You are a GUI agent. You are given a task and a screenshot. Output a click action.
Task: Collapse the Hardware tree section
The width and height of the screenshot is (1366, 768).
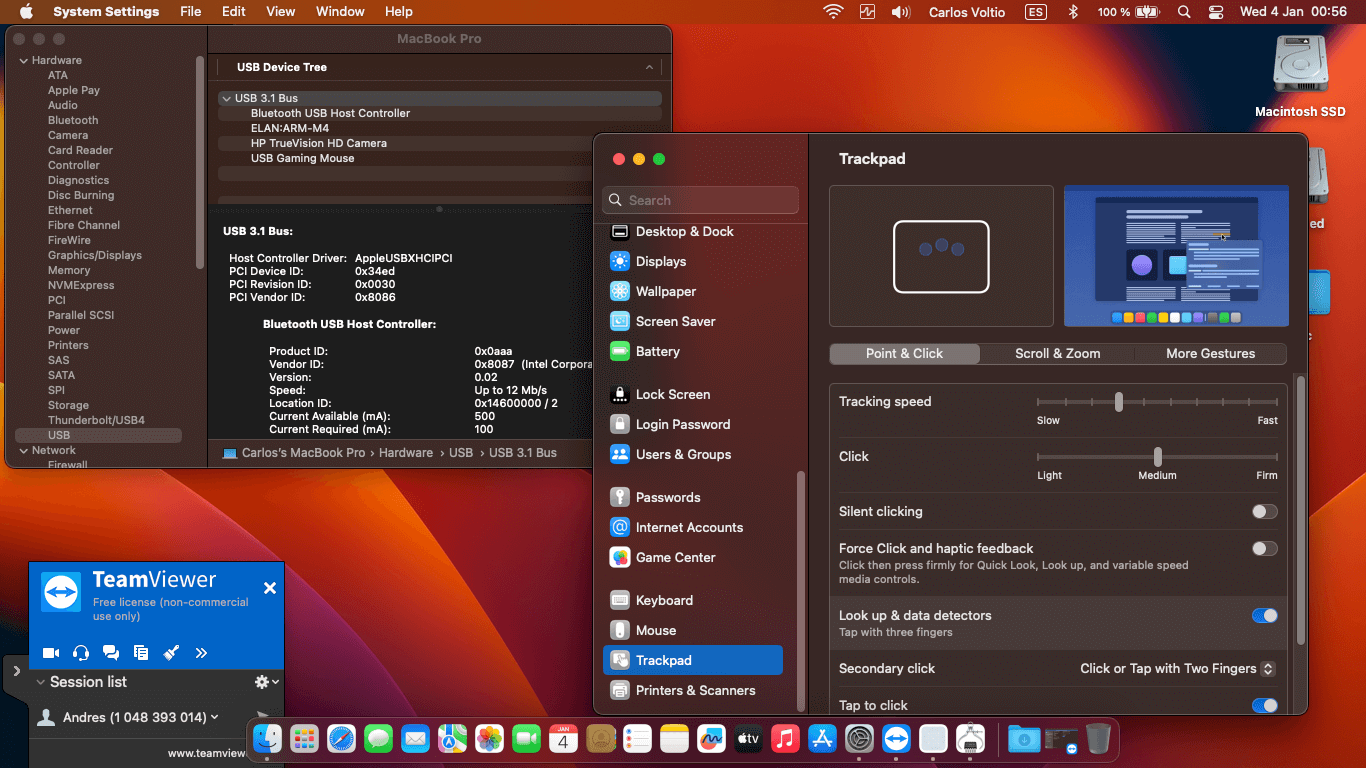pyautogui.click(x=24, y=61)
